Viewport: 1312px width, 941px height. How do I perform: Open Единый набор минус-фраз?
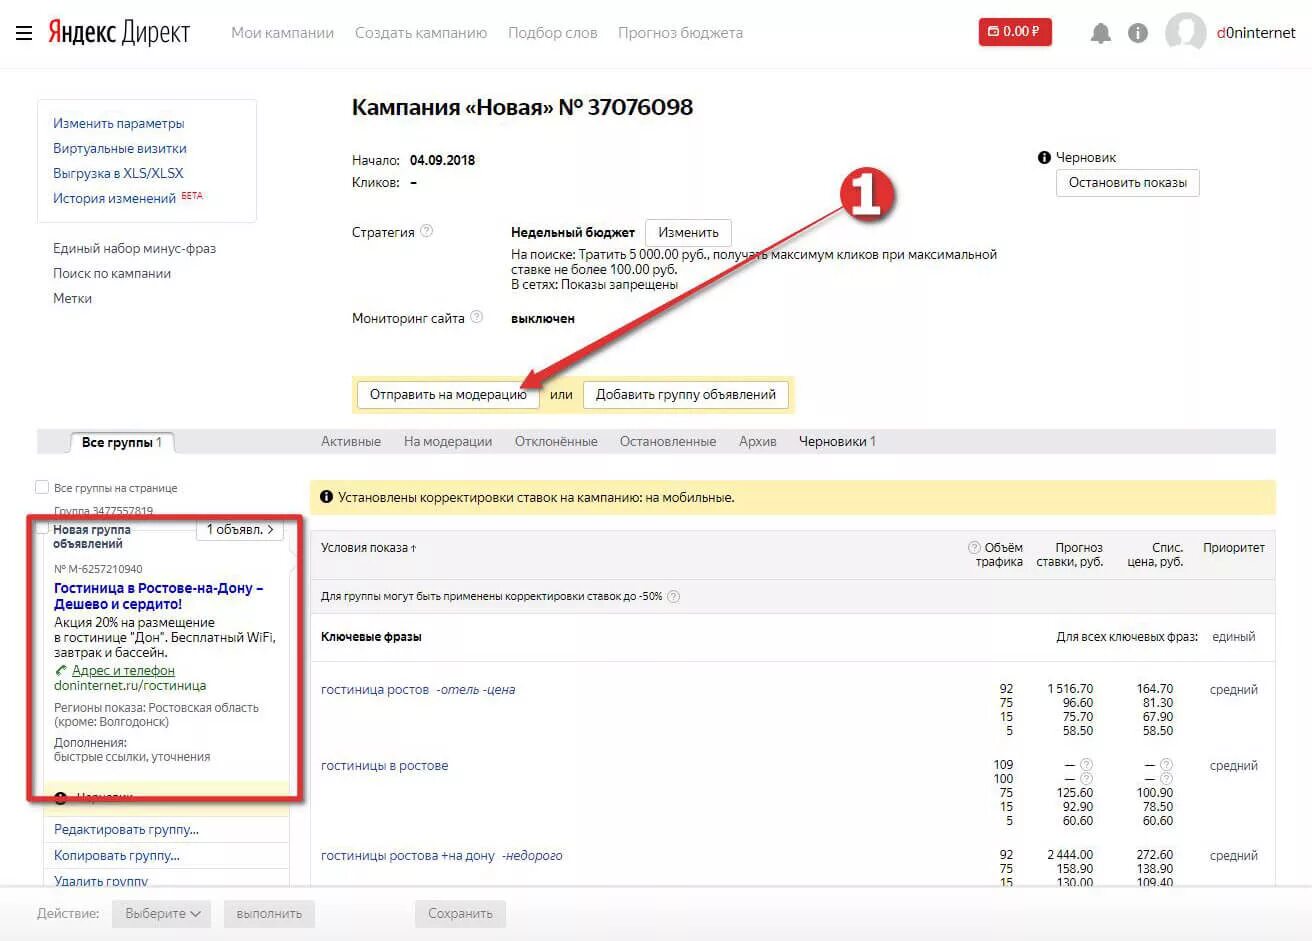coord(134,248)
